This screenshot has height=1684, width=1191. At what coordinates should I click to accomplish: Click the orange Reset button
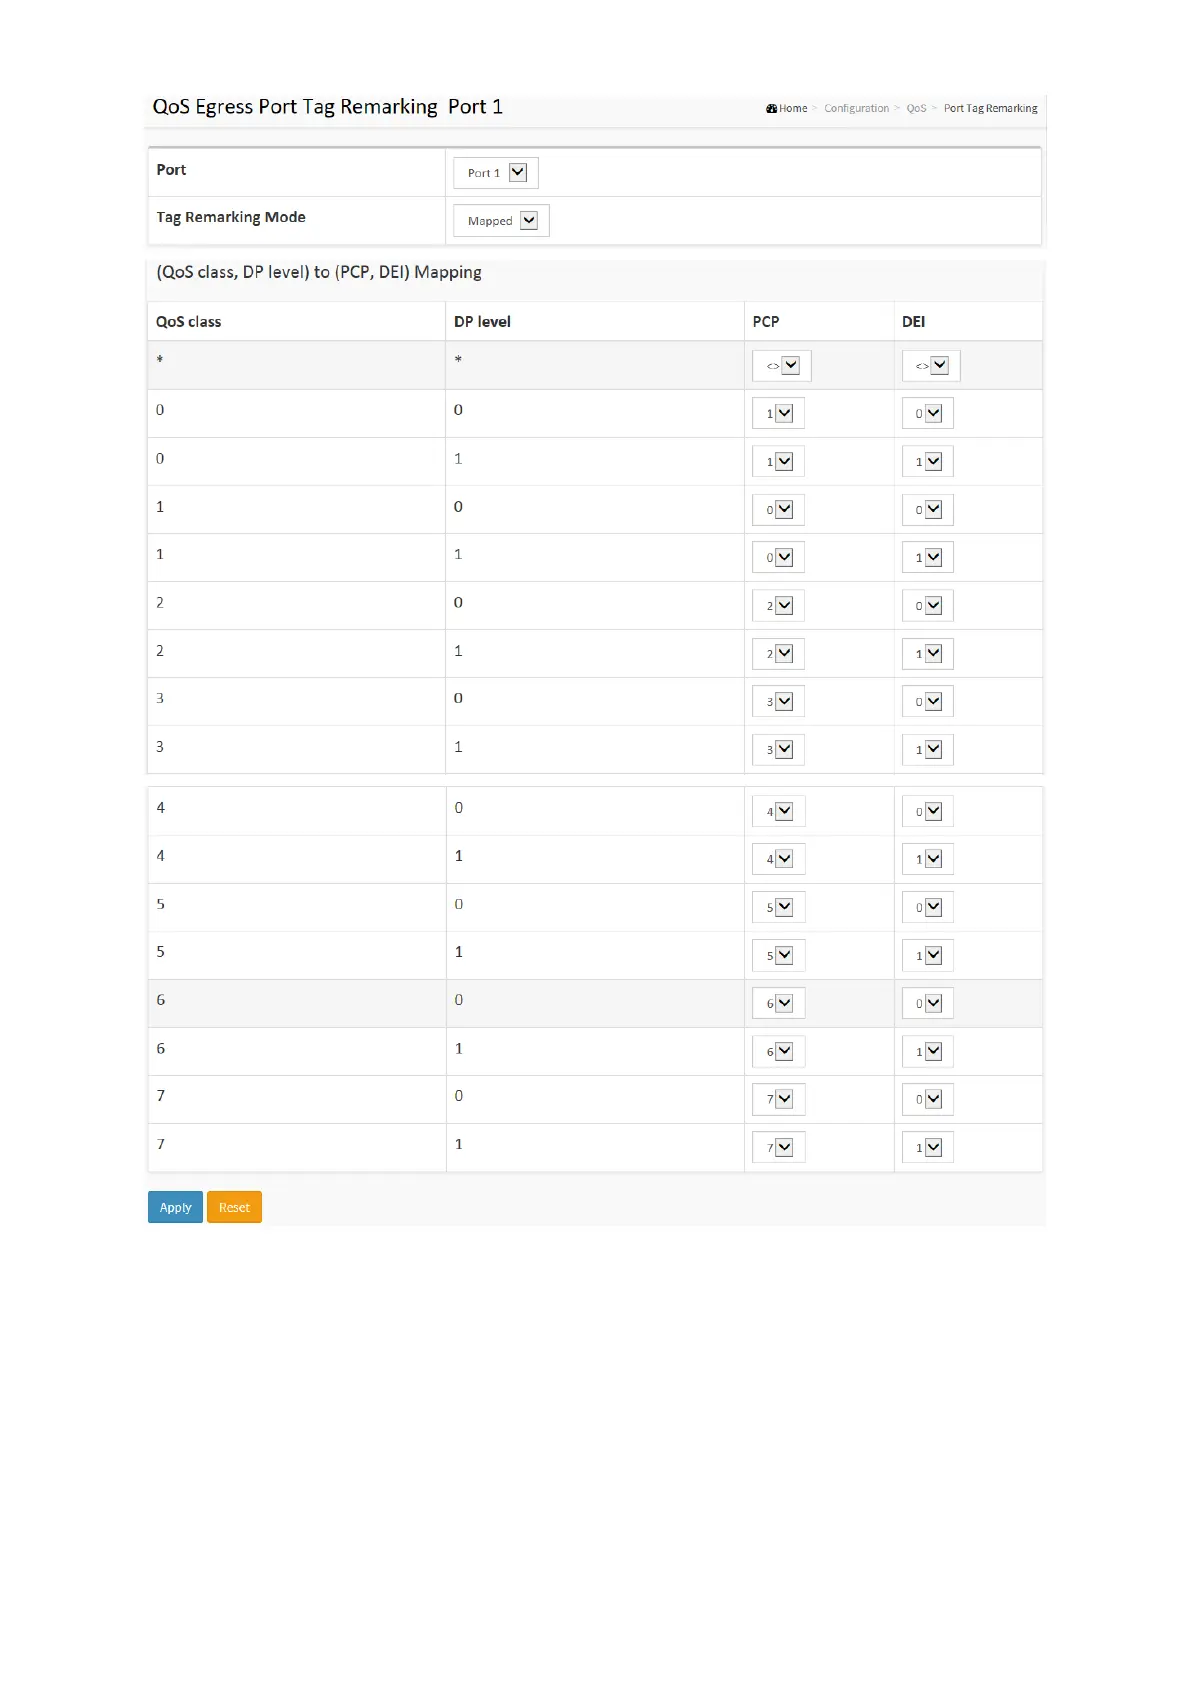(234, 1207)
